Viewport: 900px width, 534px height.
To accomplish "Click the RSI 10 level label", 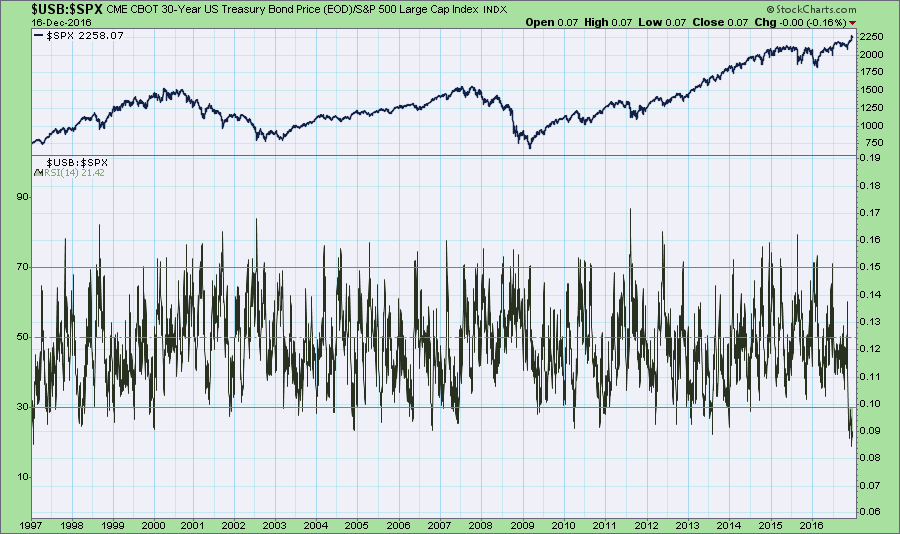I will coord(23,477).
